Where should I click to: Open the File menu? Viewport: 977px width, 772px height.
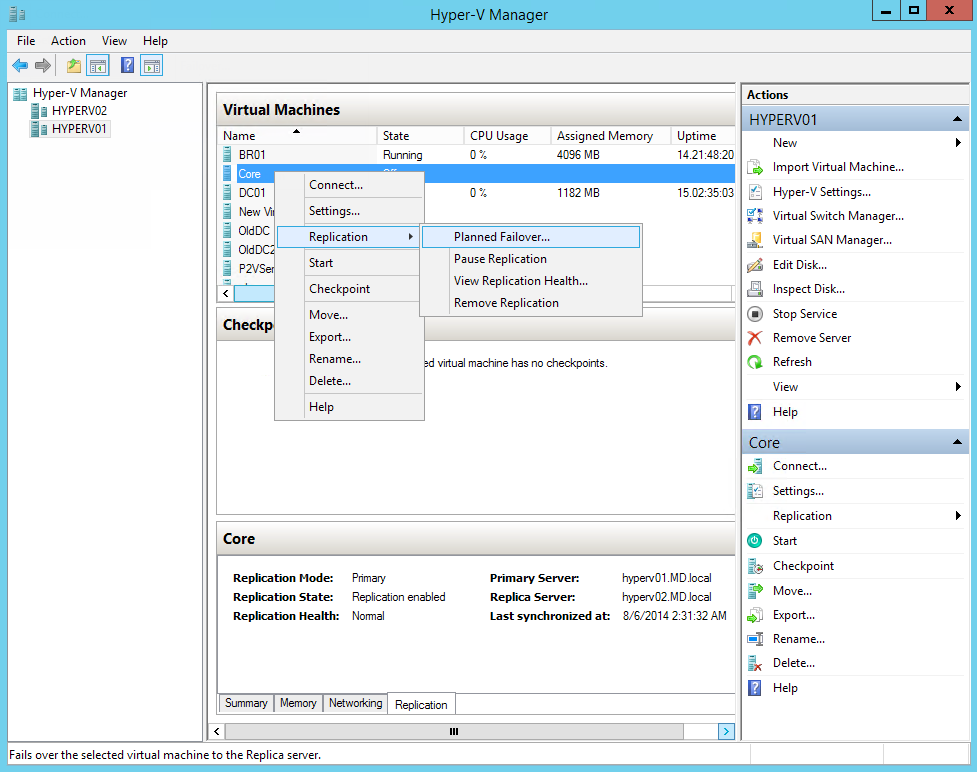(x=26, y=41)
